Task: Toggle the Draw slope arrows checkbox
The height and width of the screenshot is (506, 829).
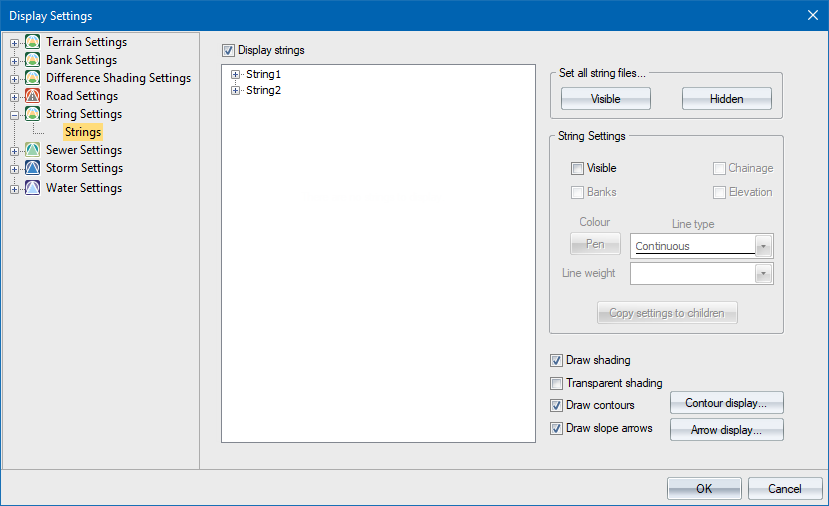Action: (557, 428)
